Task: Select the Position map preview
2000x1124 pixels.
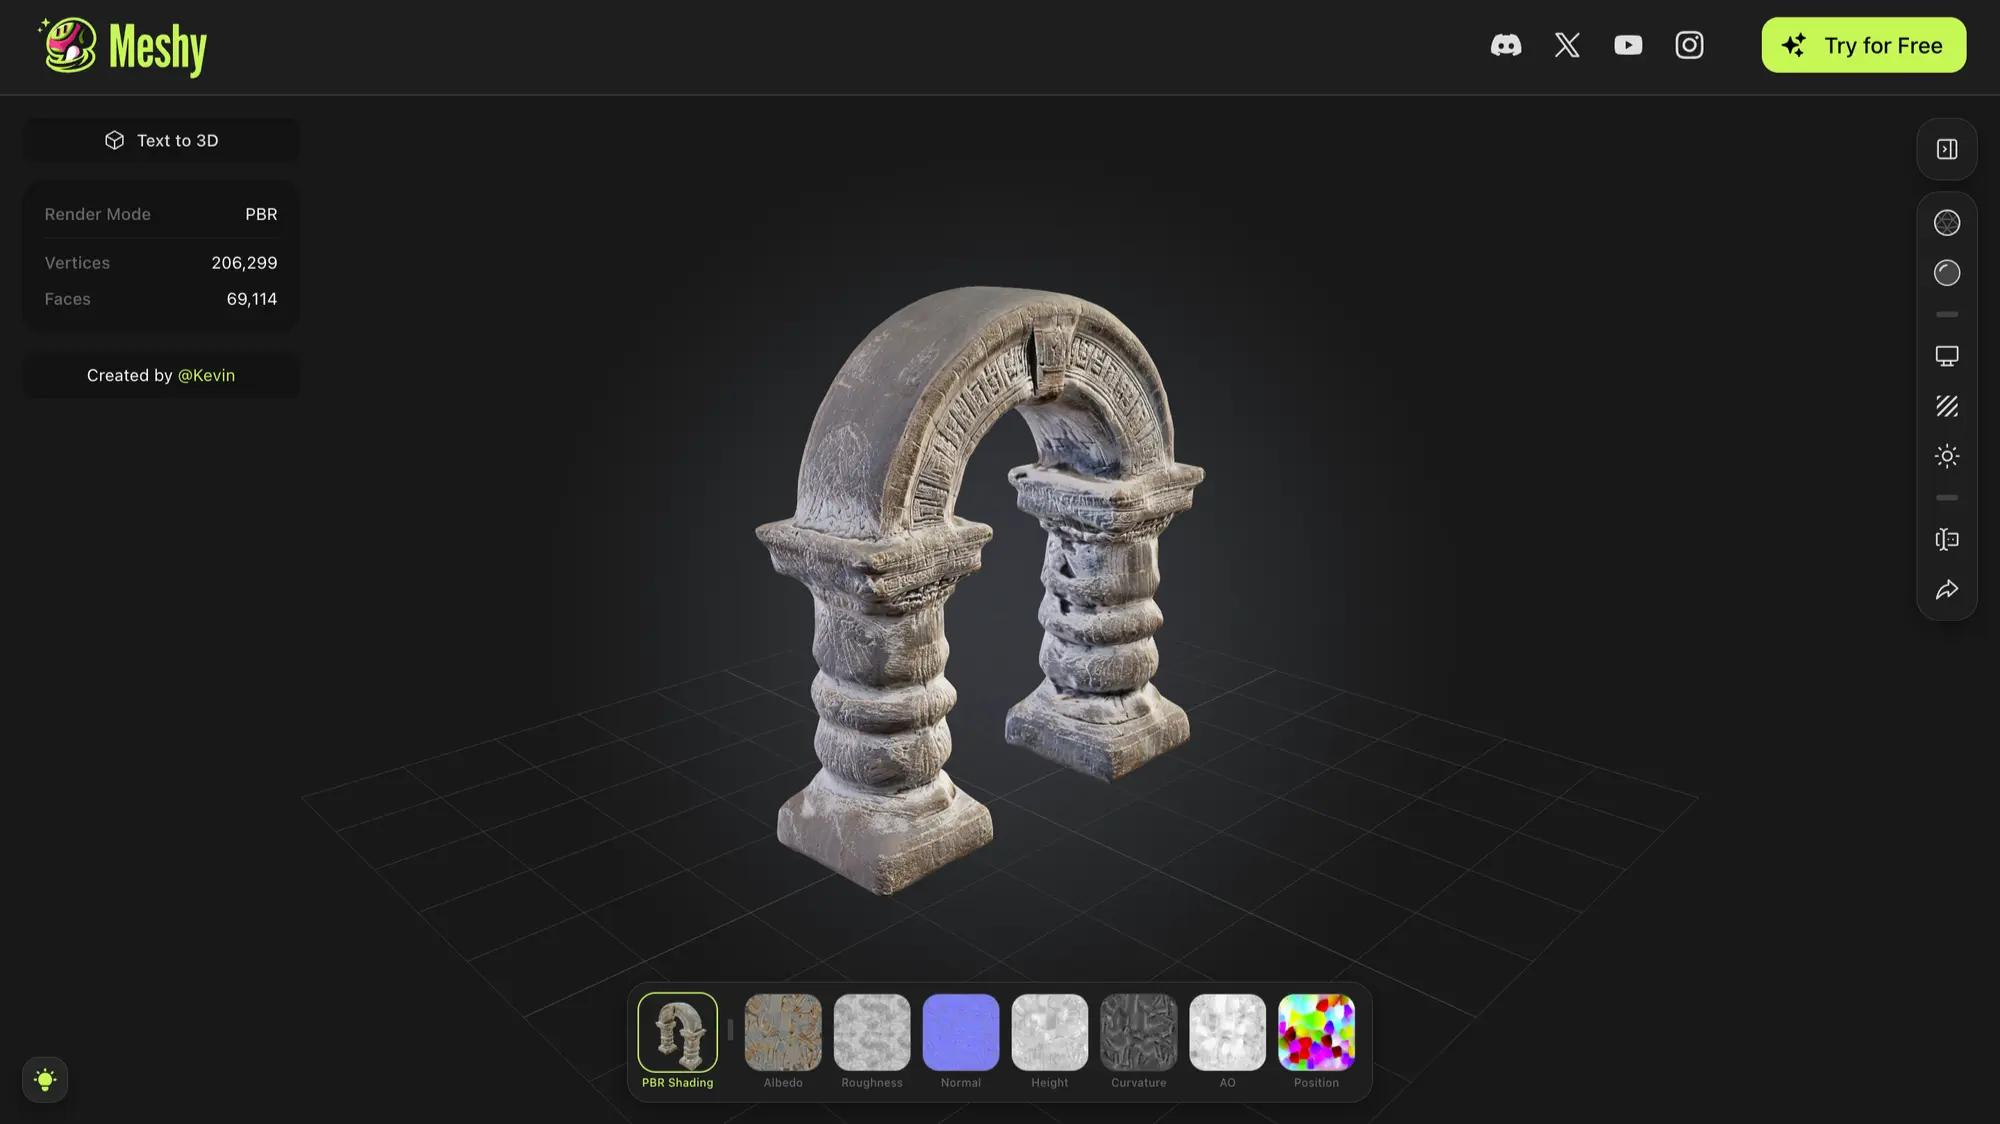Action: 1316,1032
